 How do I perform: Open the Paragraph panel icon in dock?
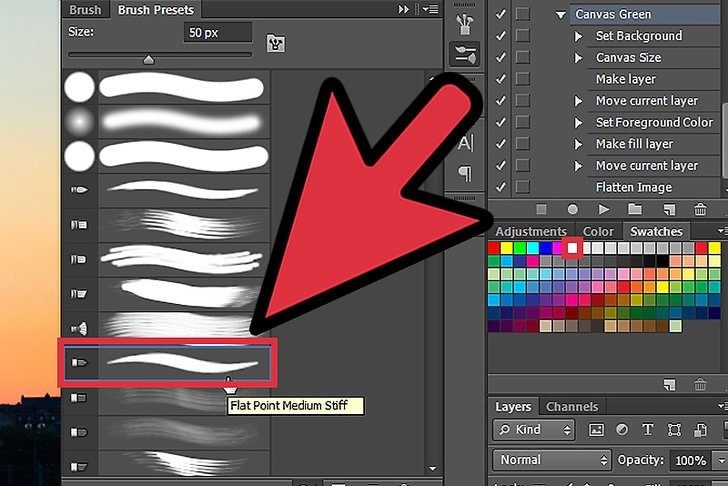[465, 173]
